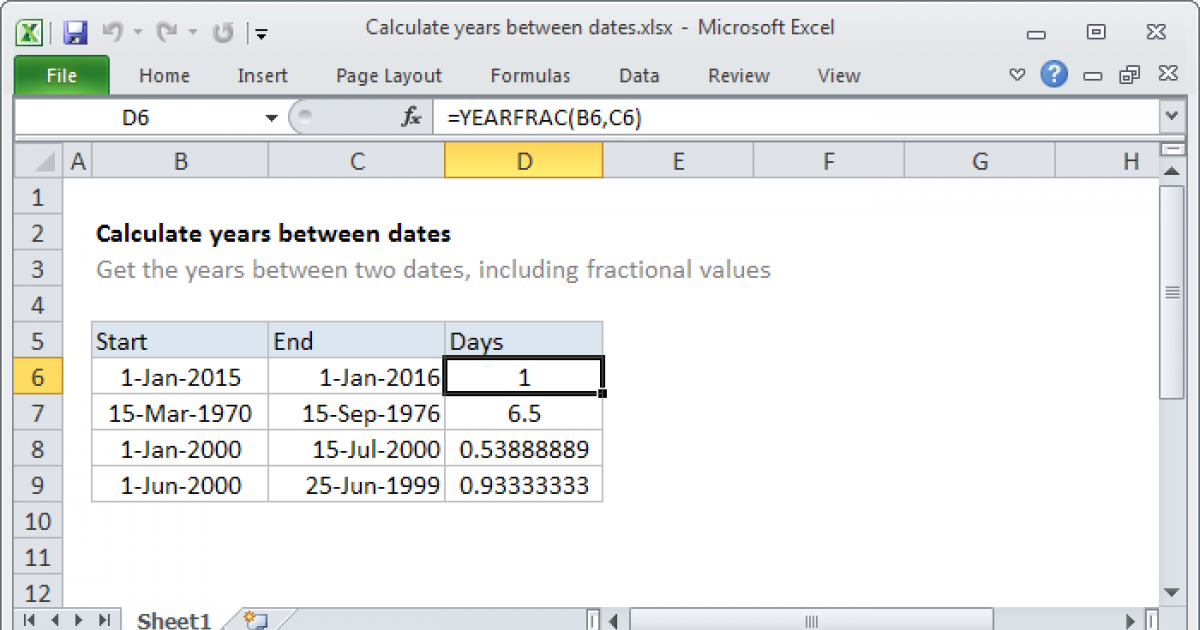Switch to the Data ribbon tab
Image resolution: width=1200 pixels, height=630 pixels.
[x=638, y=75]
